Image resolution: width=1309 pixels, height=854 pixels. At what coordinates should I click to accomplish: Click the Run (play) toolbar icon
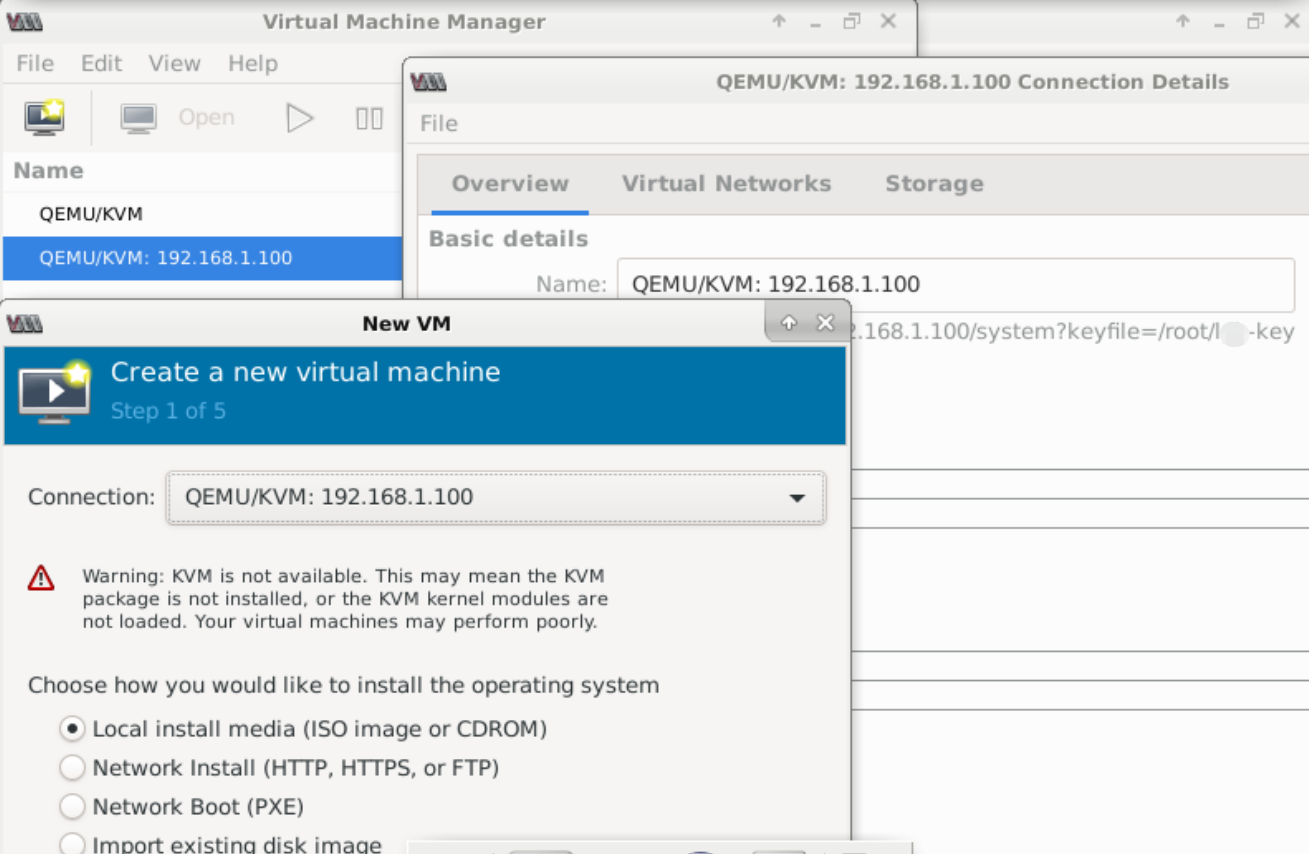click(x=300, y=118)
